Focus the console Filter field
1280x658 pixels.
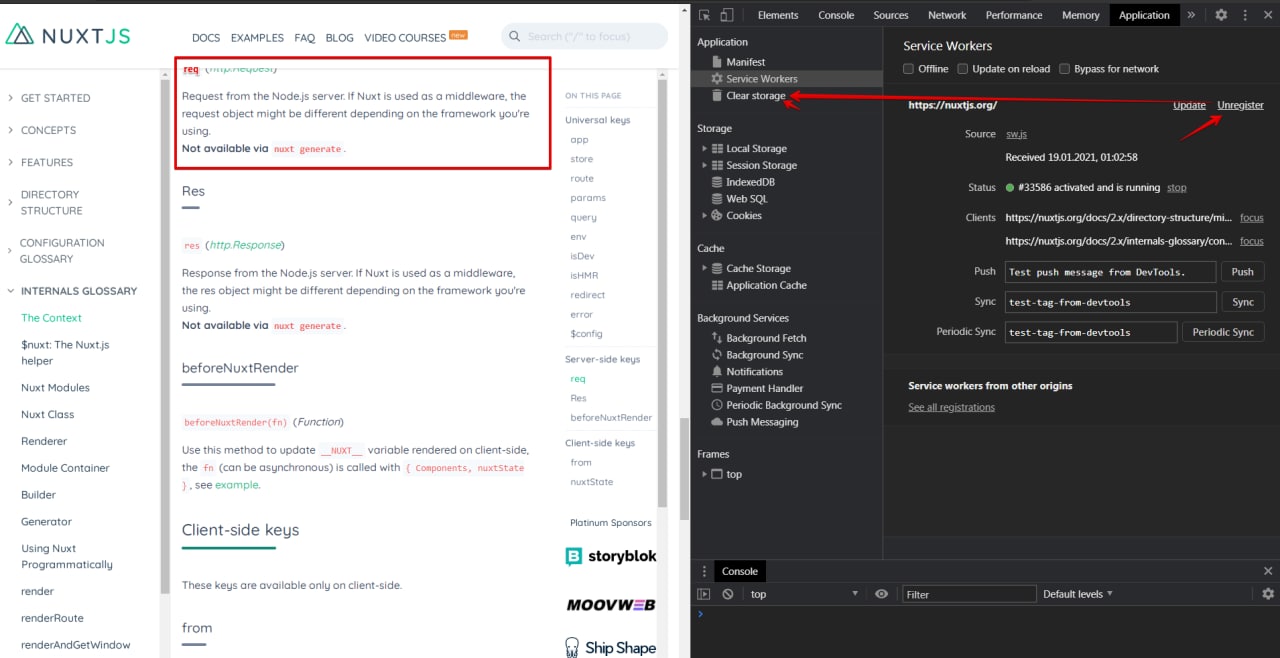[969, 594]
